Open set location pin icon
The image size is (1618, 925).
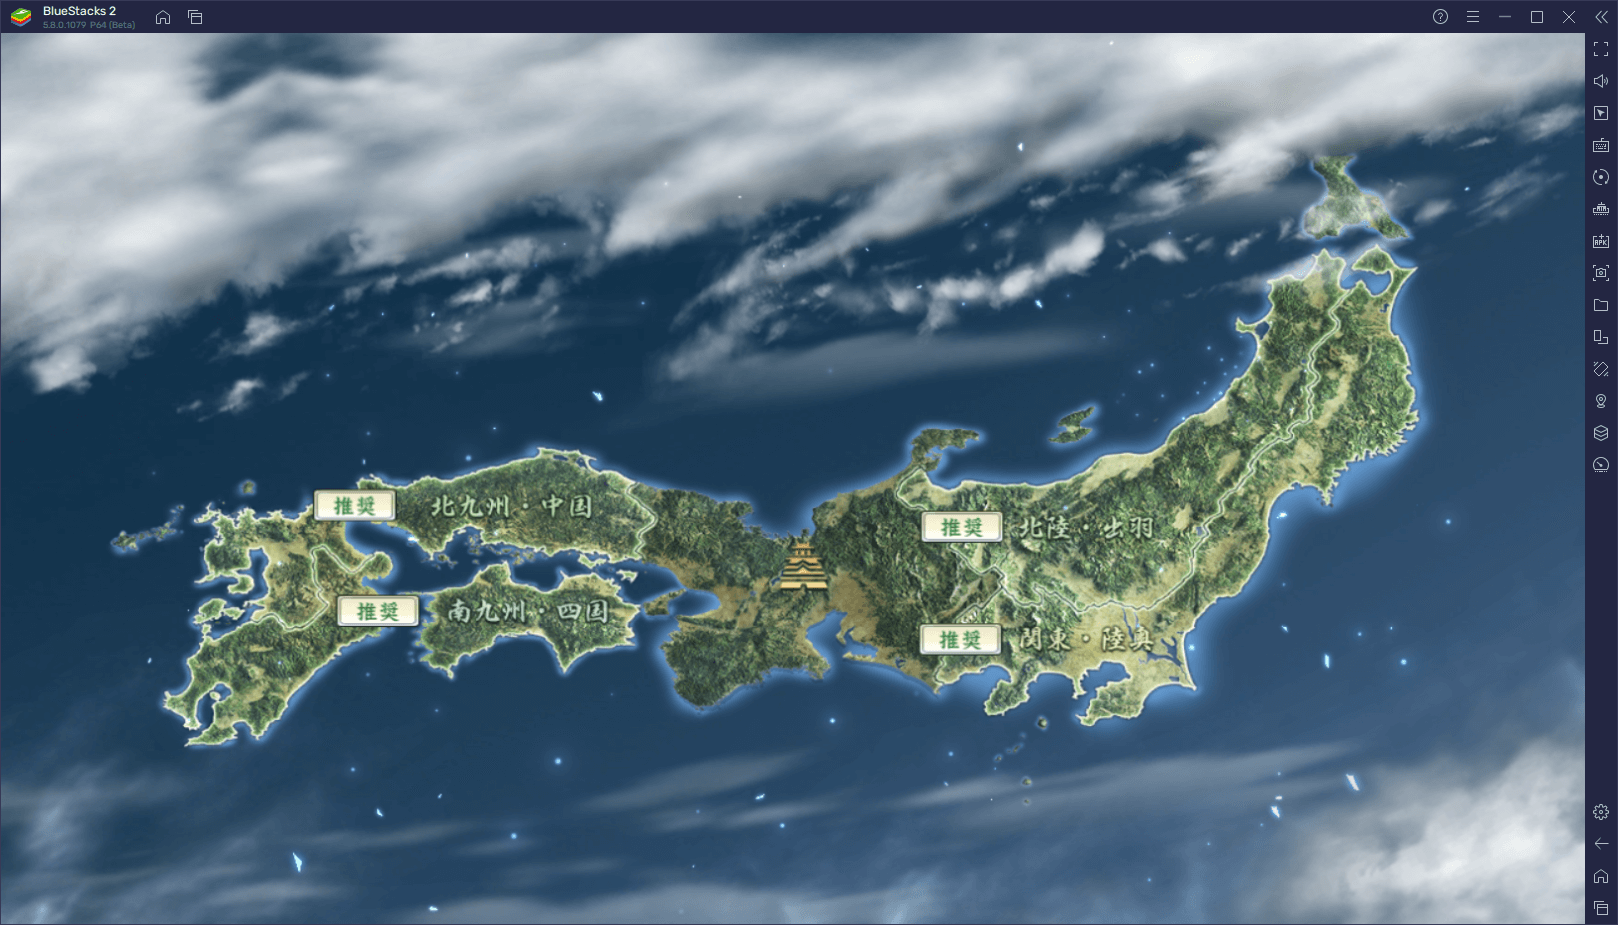click(x=1601, y=401)
